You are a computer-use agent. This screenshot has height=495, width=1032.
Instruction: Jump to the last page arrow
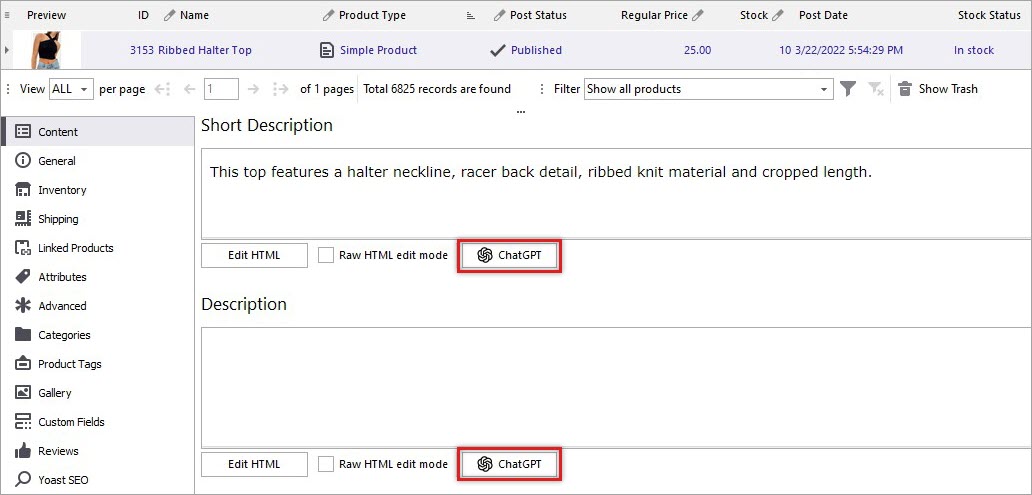(280, 89)
